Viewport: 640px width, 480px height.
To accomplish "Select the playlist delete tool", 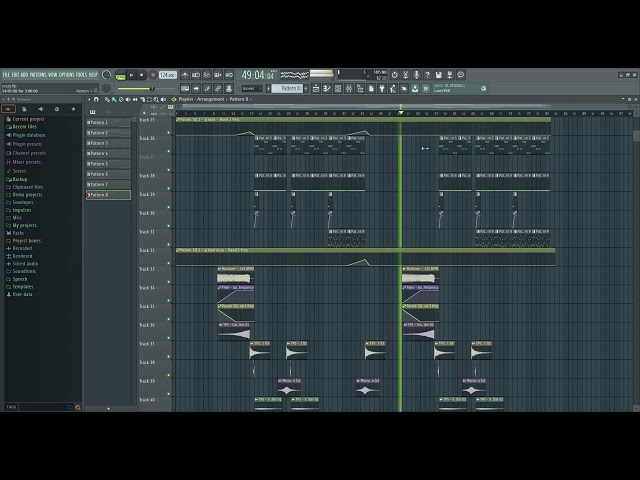I will [121, 100].
